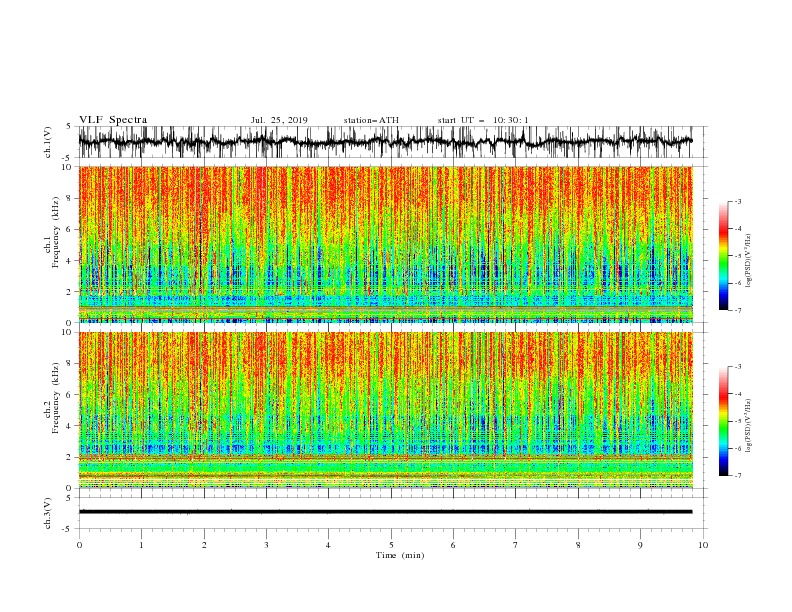Click the ch.3 flat waveform trace
This screenshot has height=612, width=792.
pyautogui.click(x=385, y=512)
